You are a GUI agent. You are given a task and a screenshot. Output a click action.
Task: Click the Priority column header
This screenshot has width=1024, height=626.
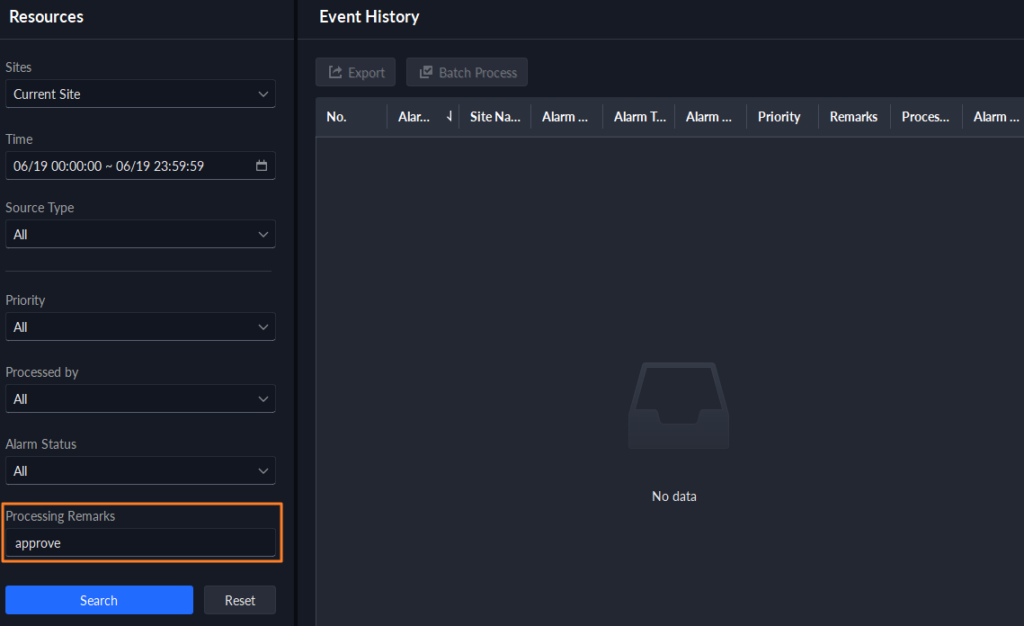(779, 117)
